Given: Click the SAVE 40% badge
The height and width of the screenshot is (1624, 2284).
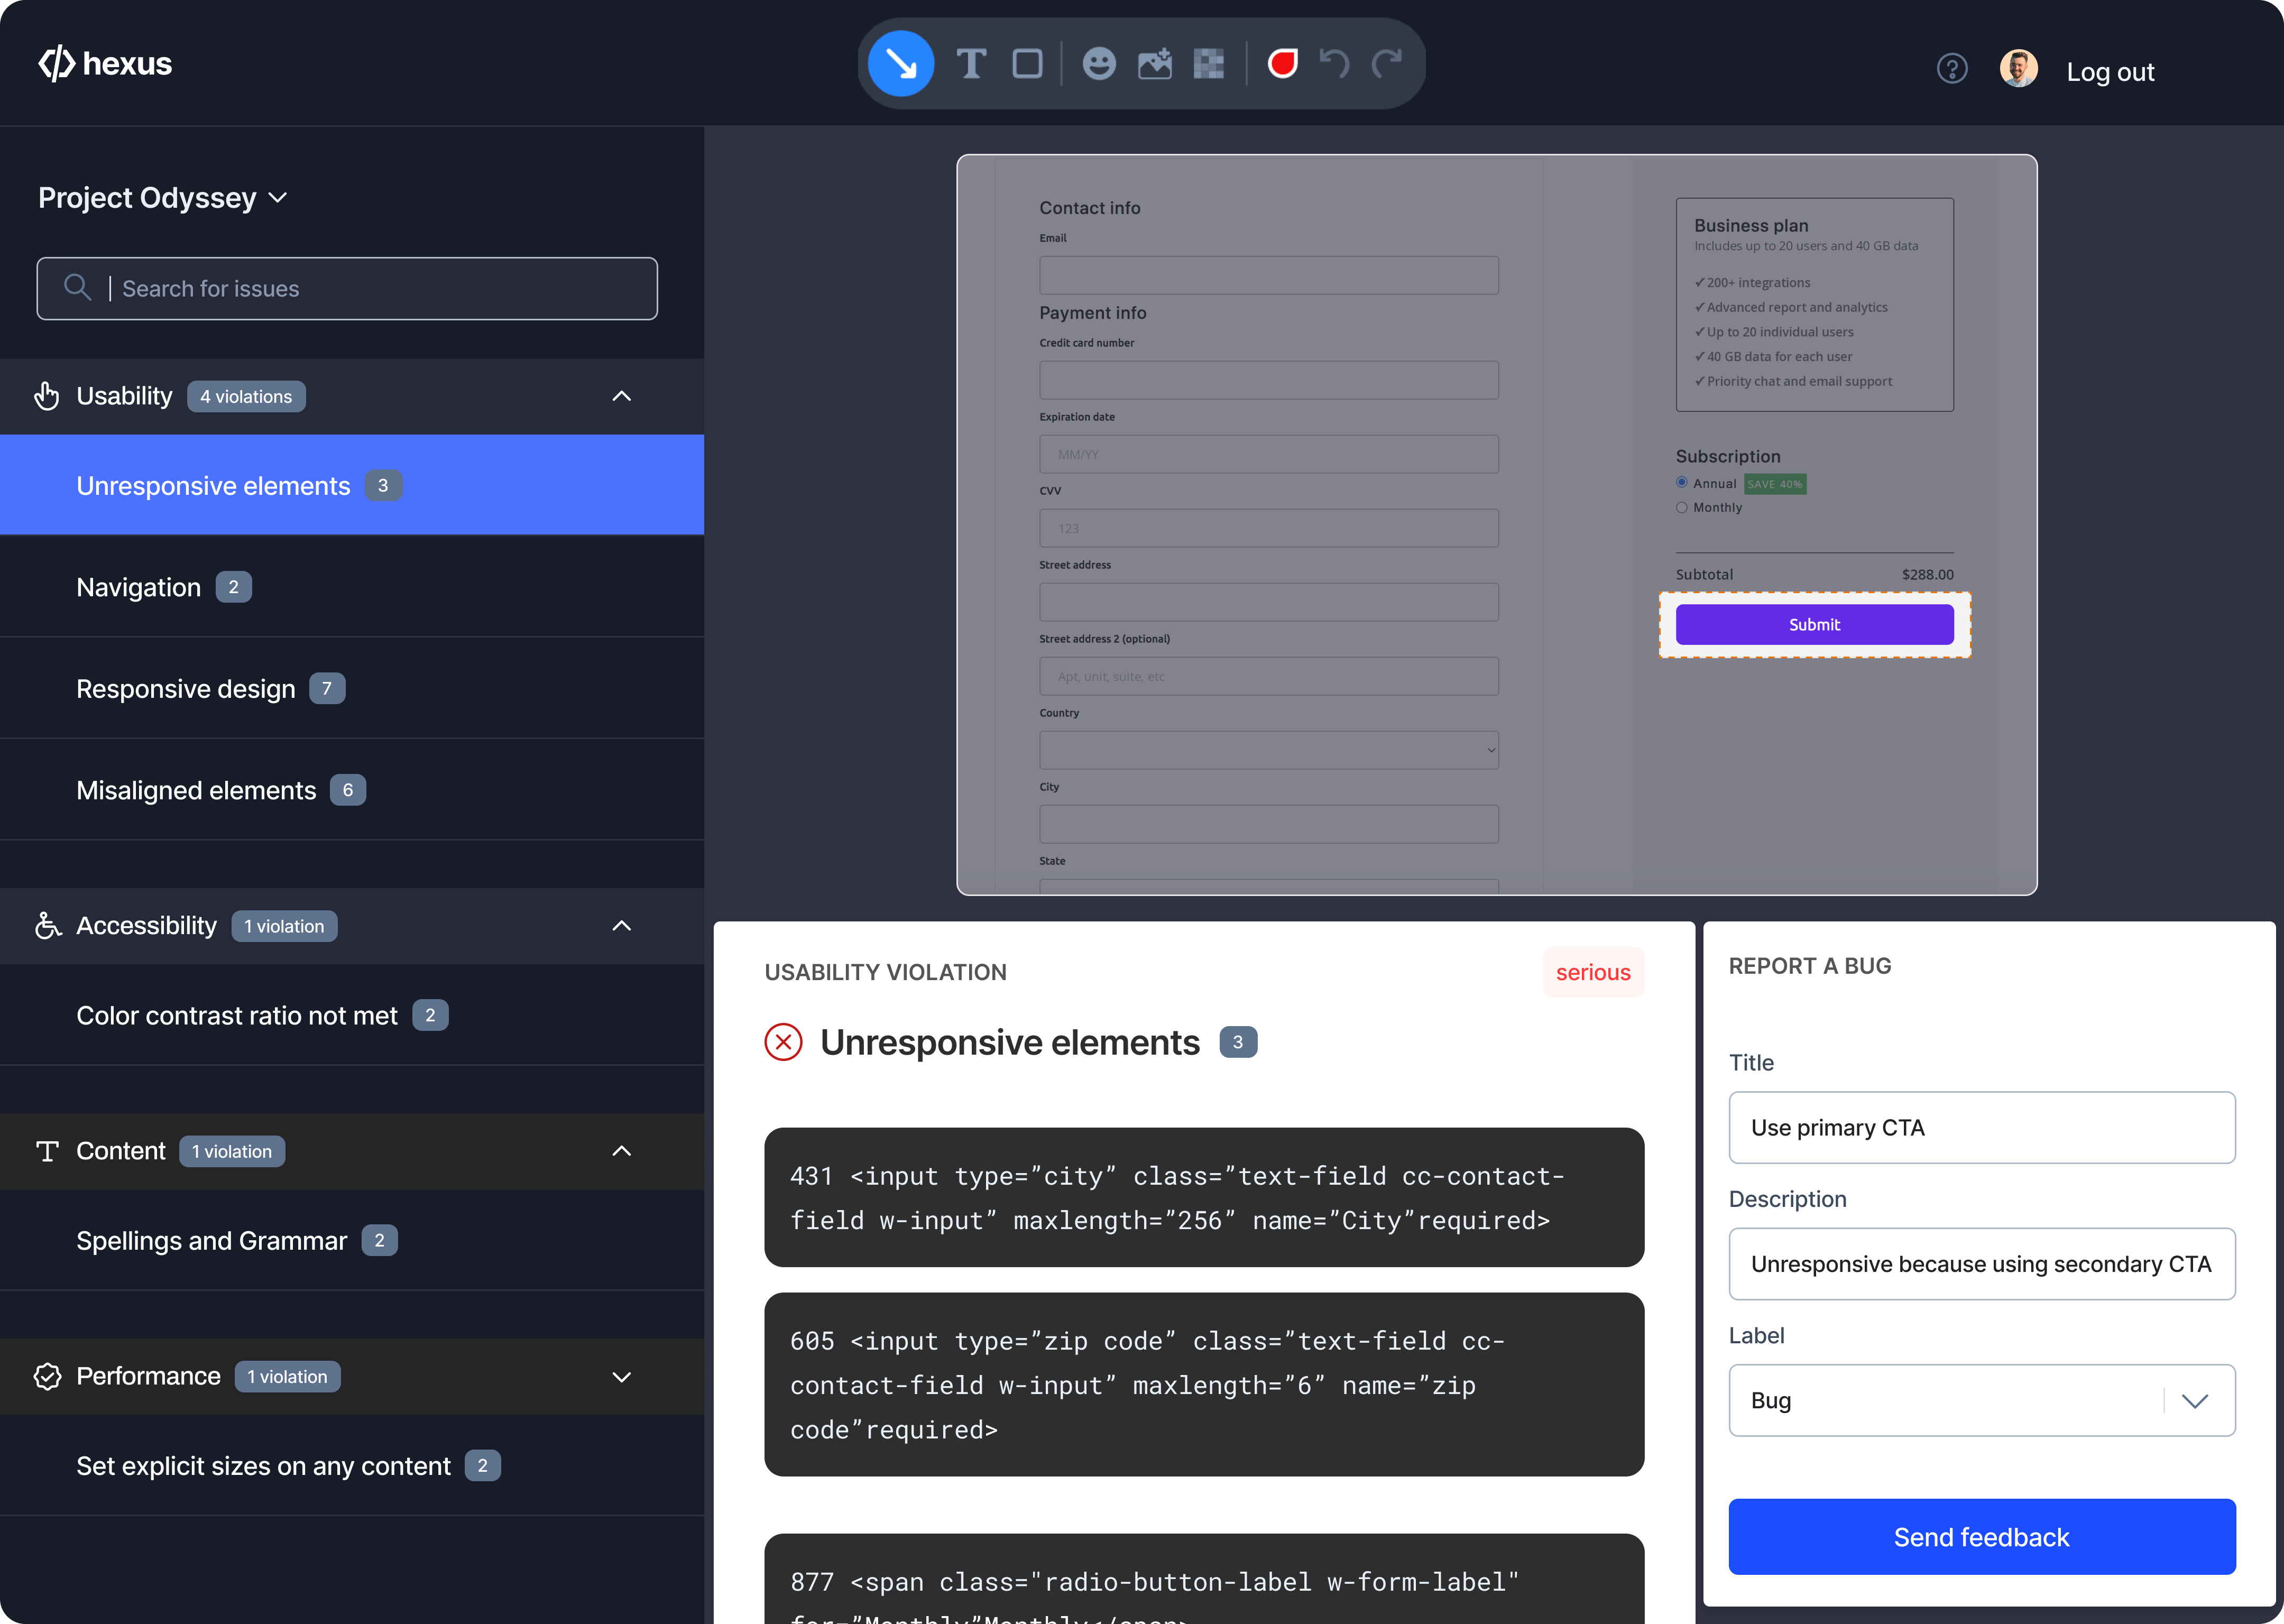Looking at the screenshot, I should [x=1775, y=484].
